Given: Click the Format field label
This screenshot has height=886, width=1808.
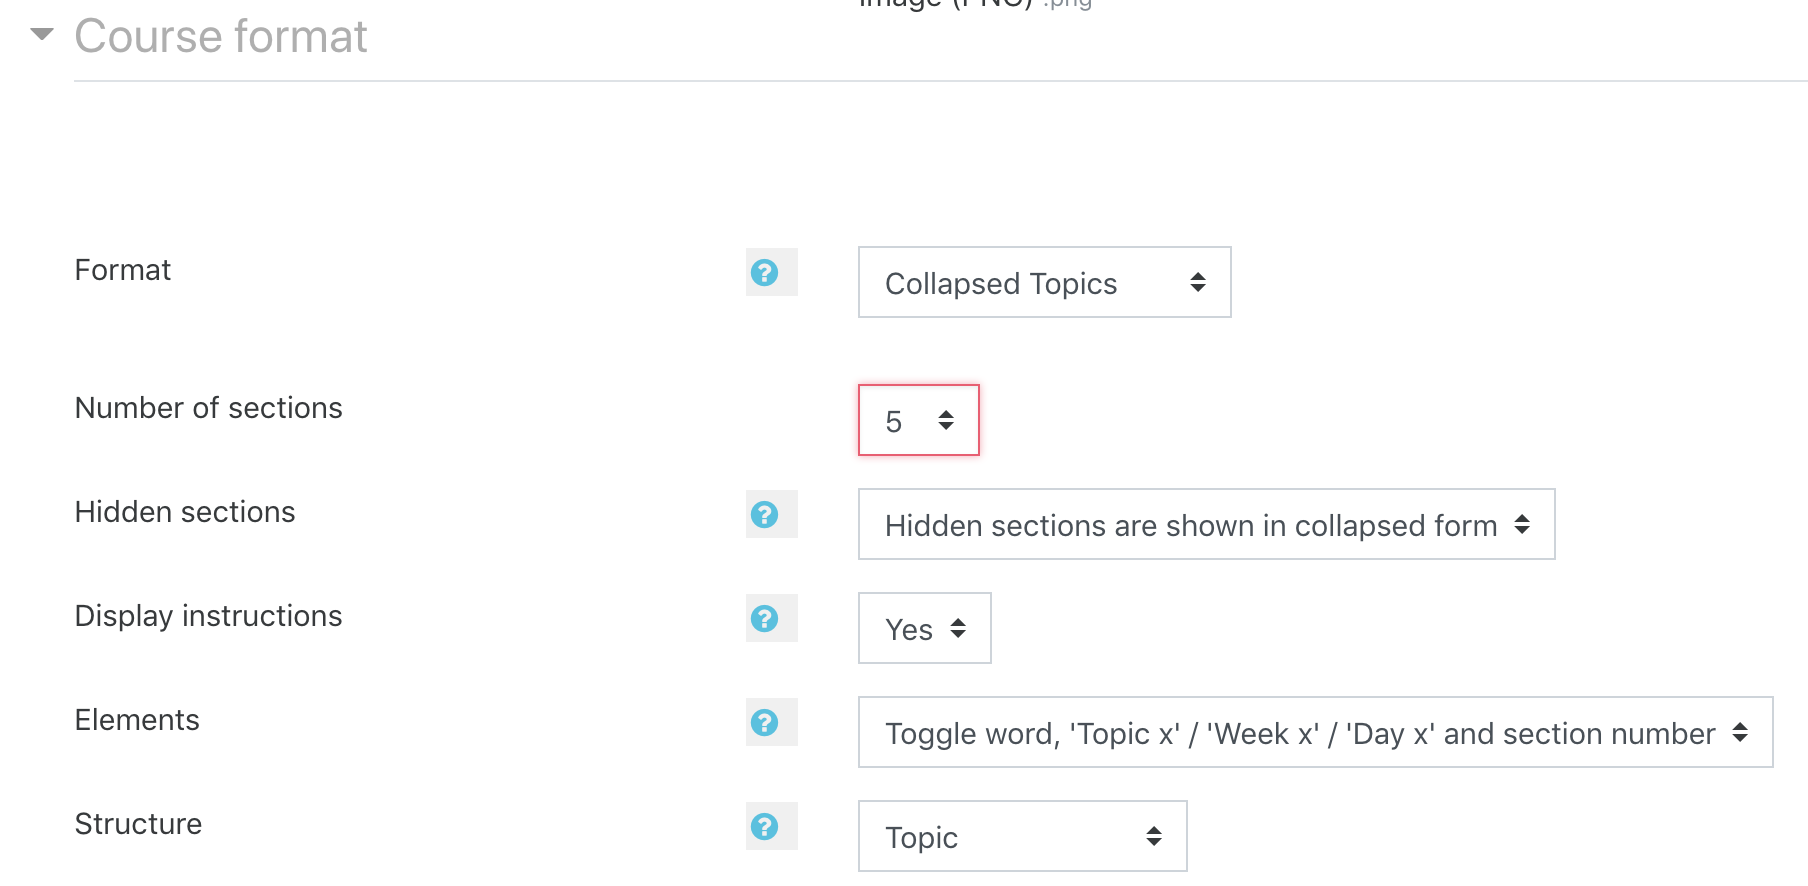Looking at the screenshot, I should [x=123, y=270].
